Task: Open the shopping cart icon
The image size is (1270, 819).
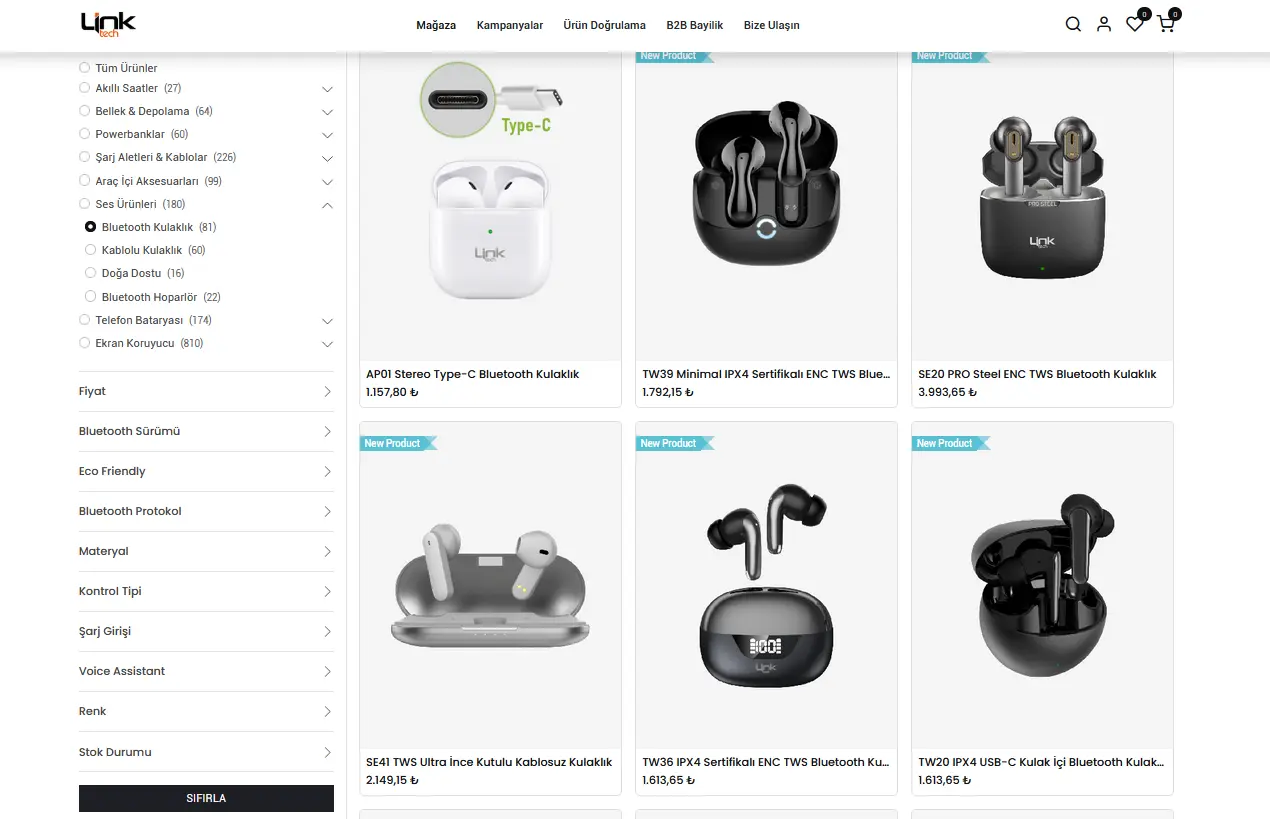Action: 1166,24
